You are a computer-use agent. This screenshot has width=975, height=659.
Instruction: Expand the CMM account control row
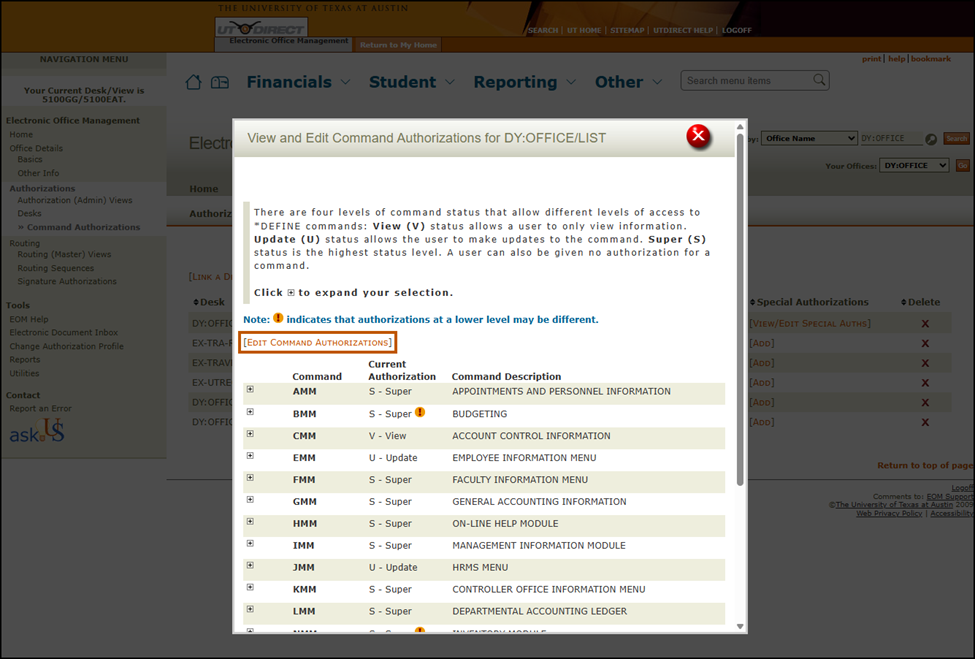(x=250, y=433)
